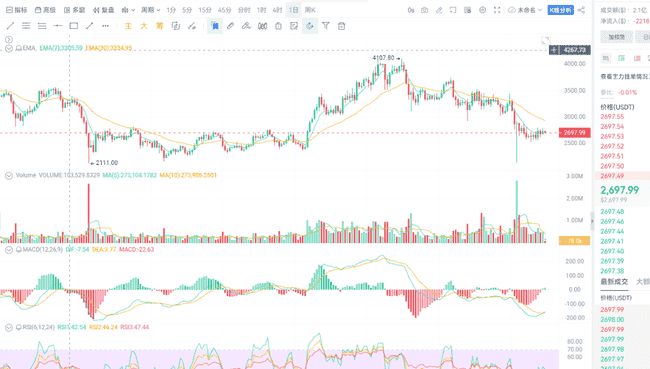The width and height of the screenshot is (650, 369).
Task: Toggle the highlighted eraser visibility tool
Action: [x=310, y=26]
